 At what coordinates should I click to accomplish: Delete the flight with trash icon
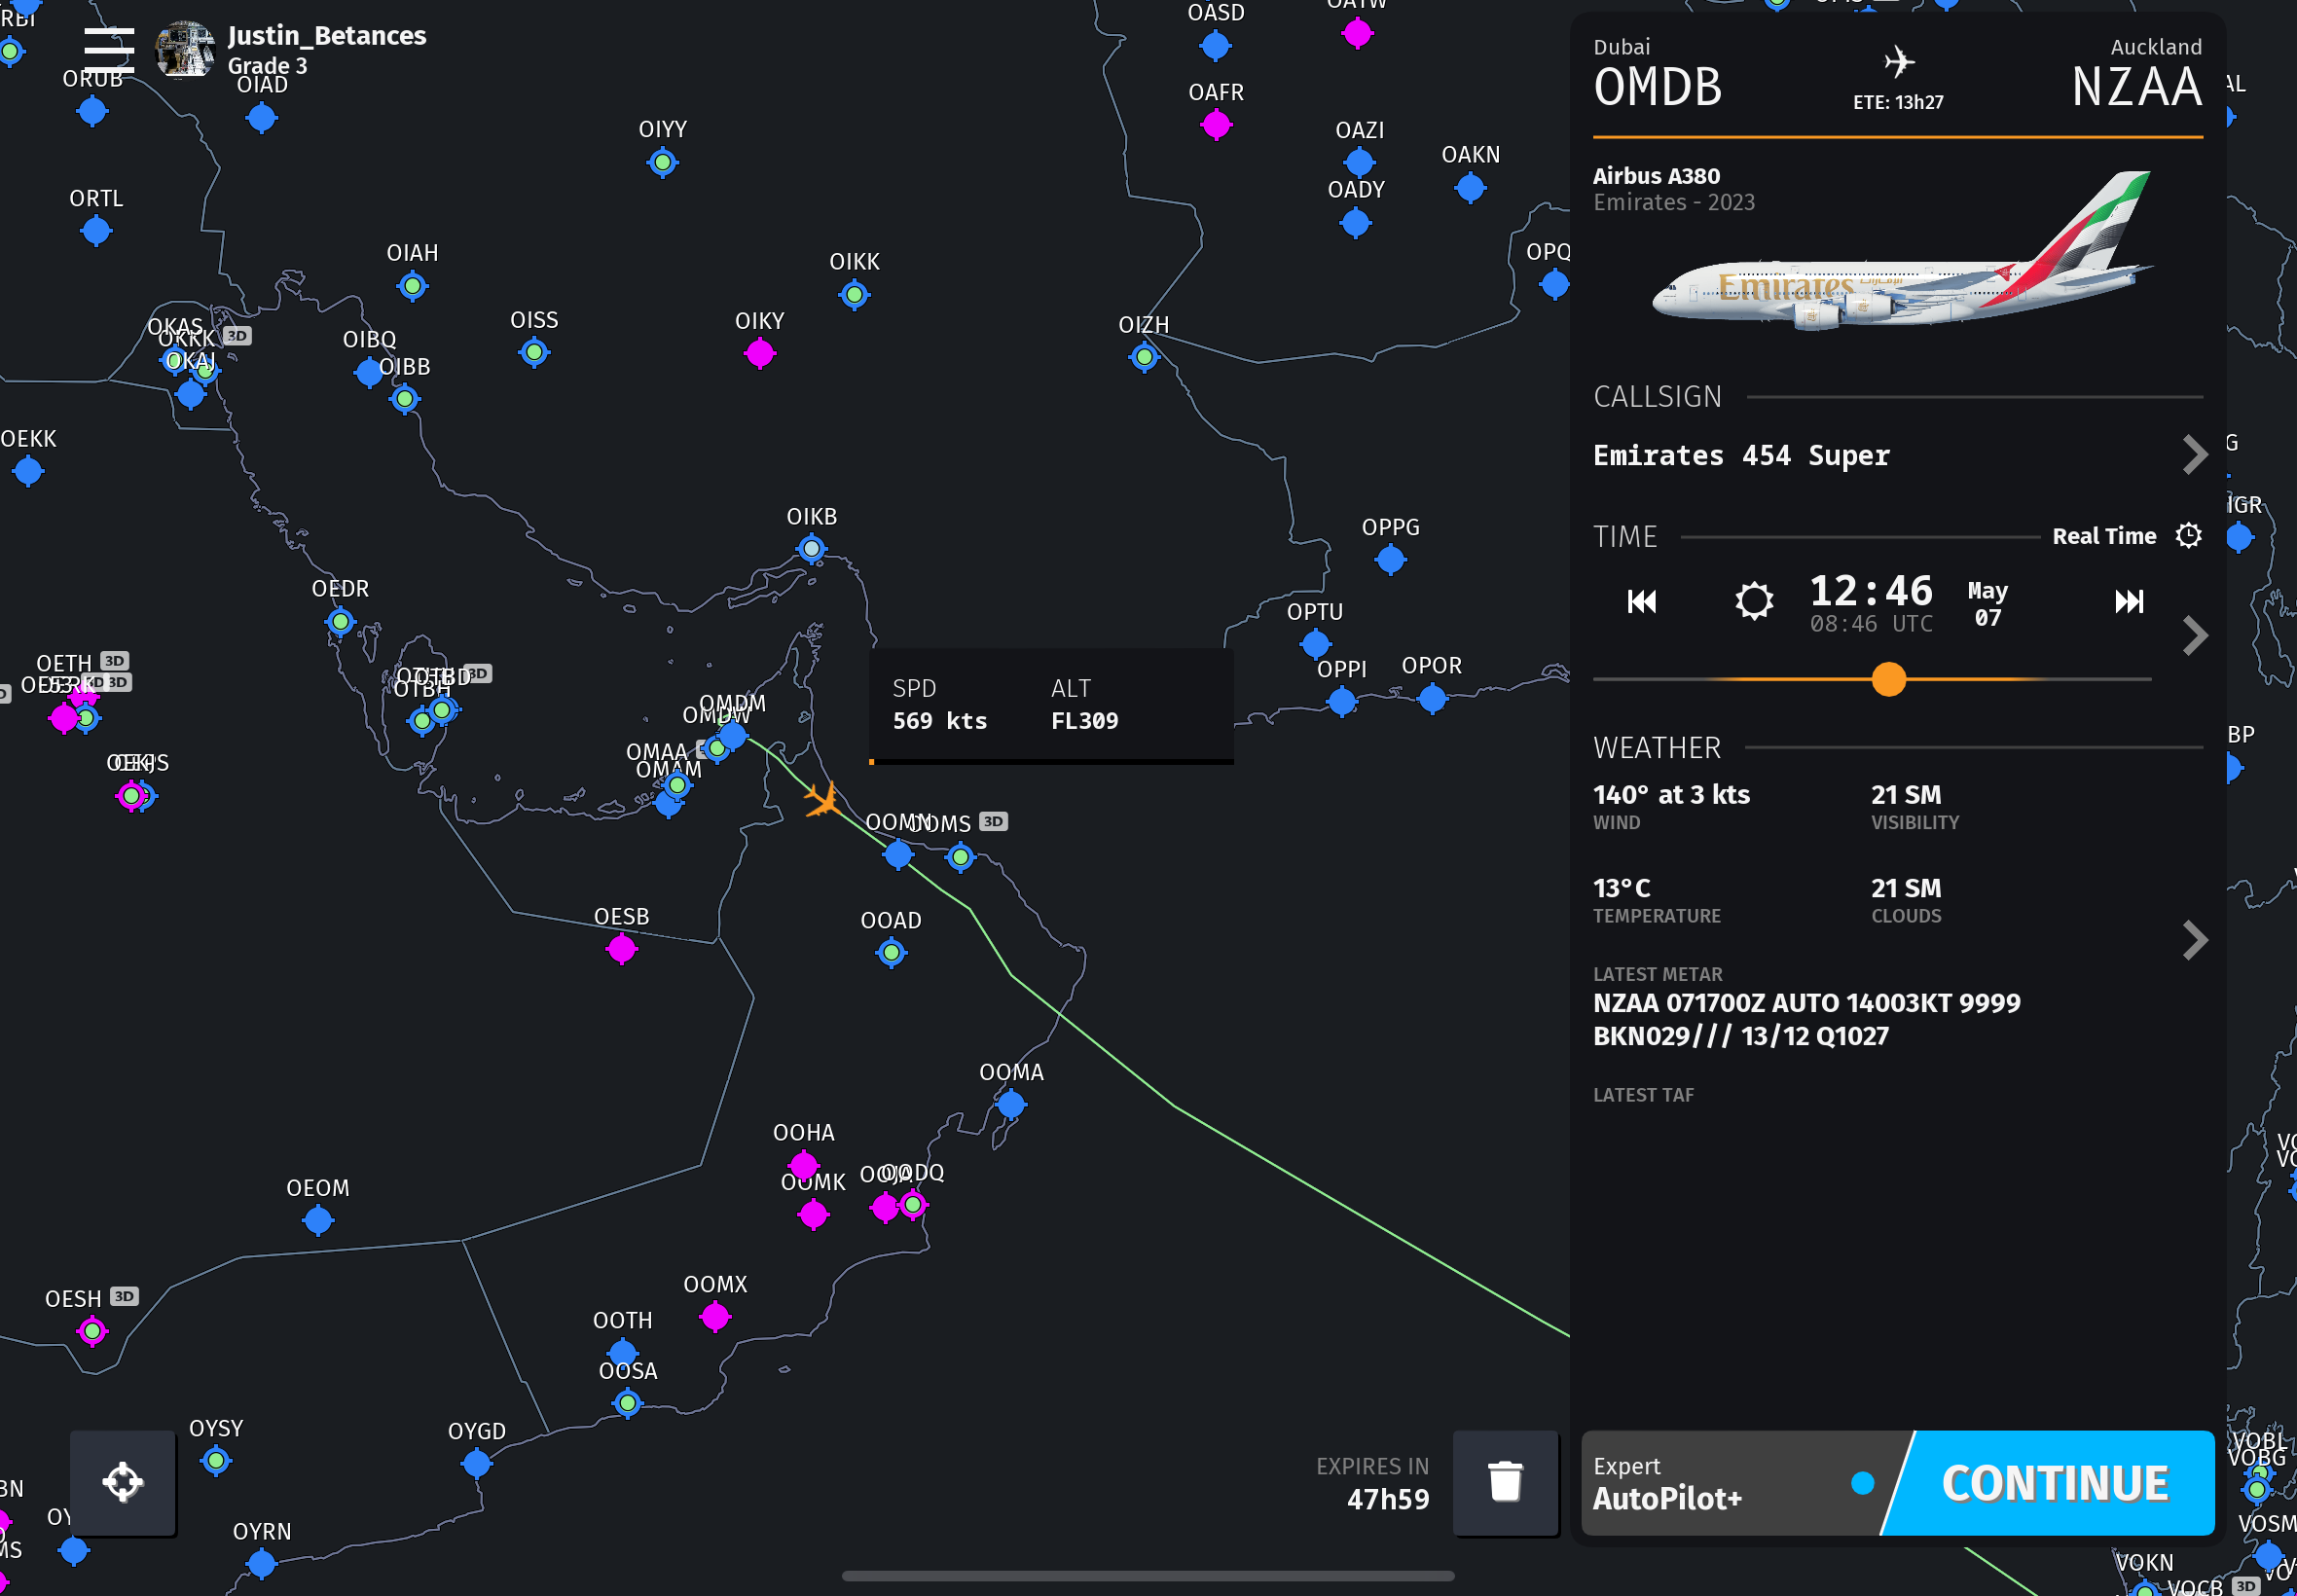[1505, 1482]
